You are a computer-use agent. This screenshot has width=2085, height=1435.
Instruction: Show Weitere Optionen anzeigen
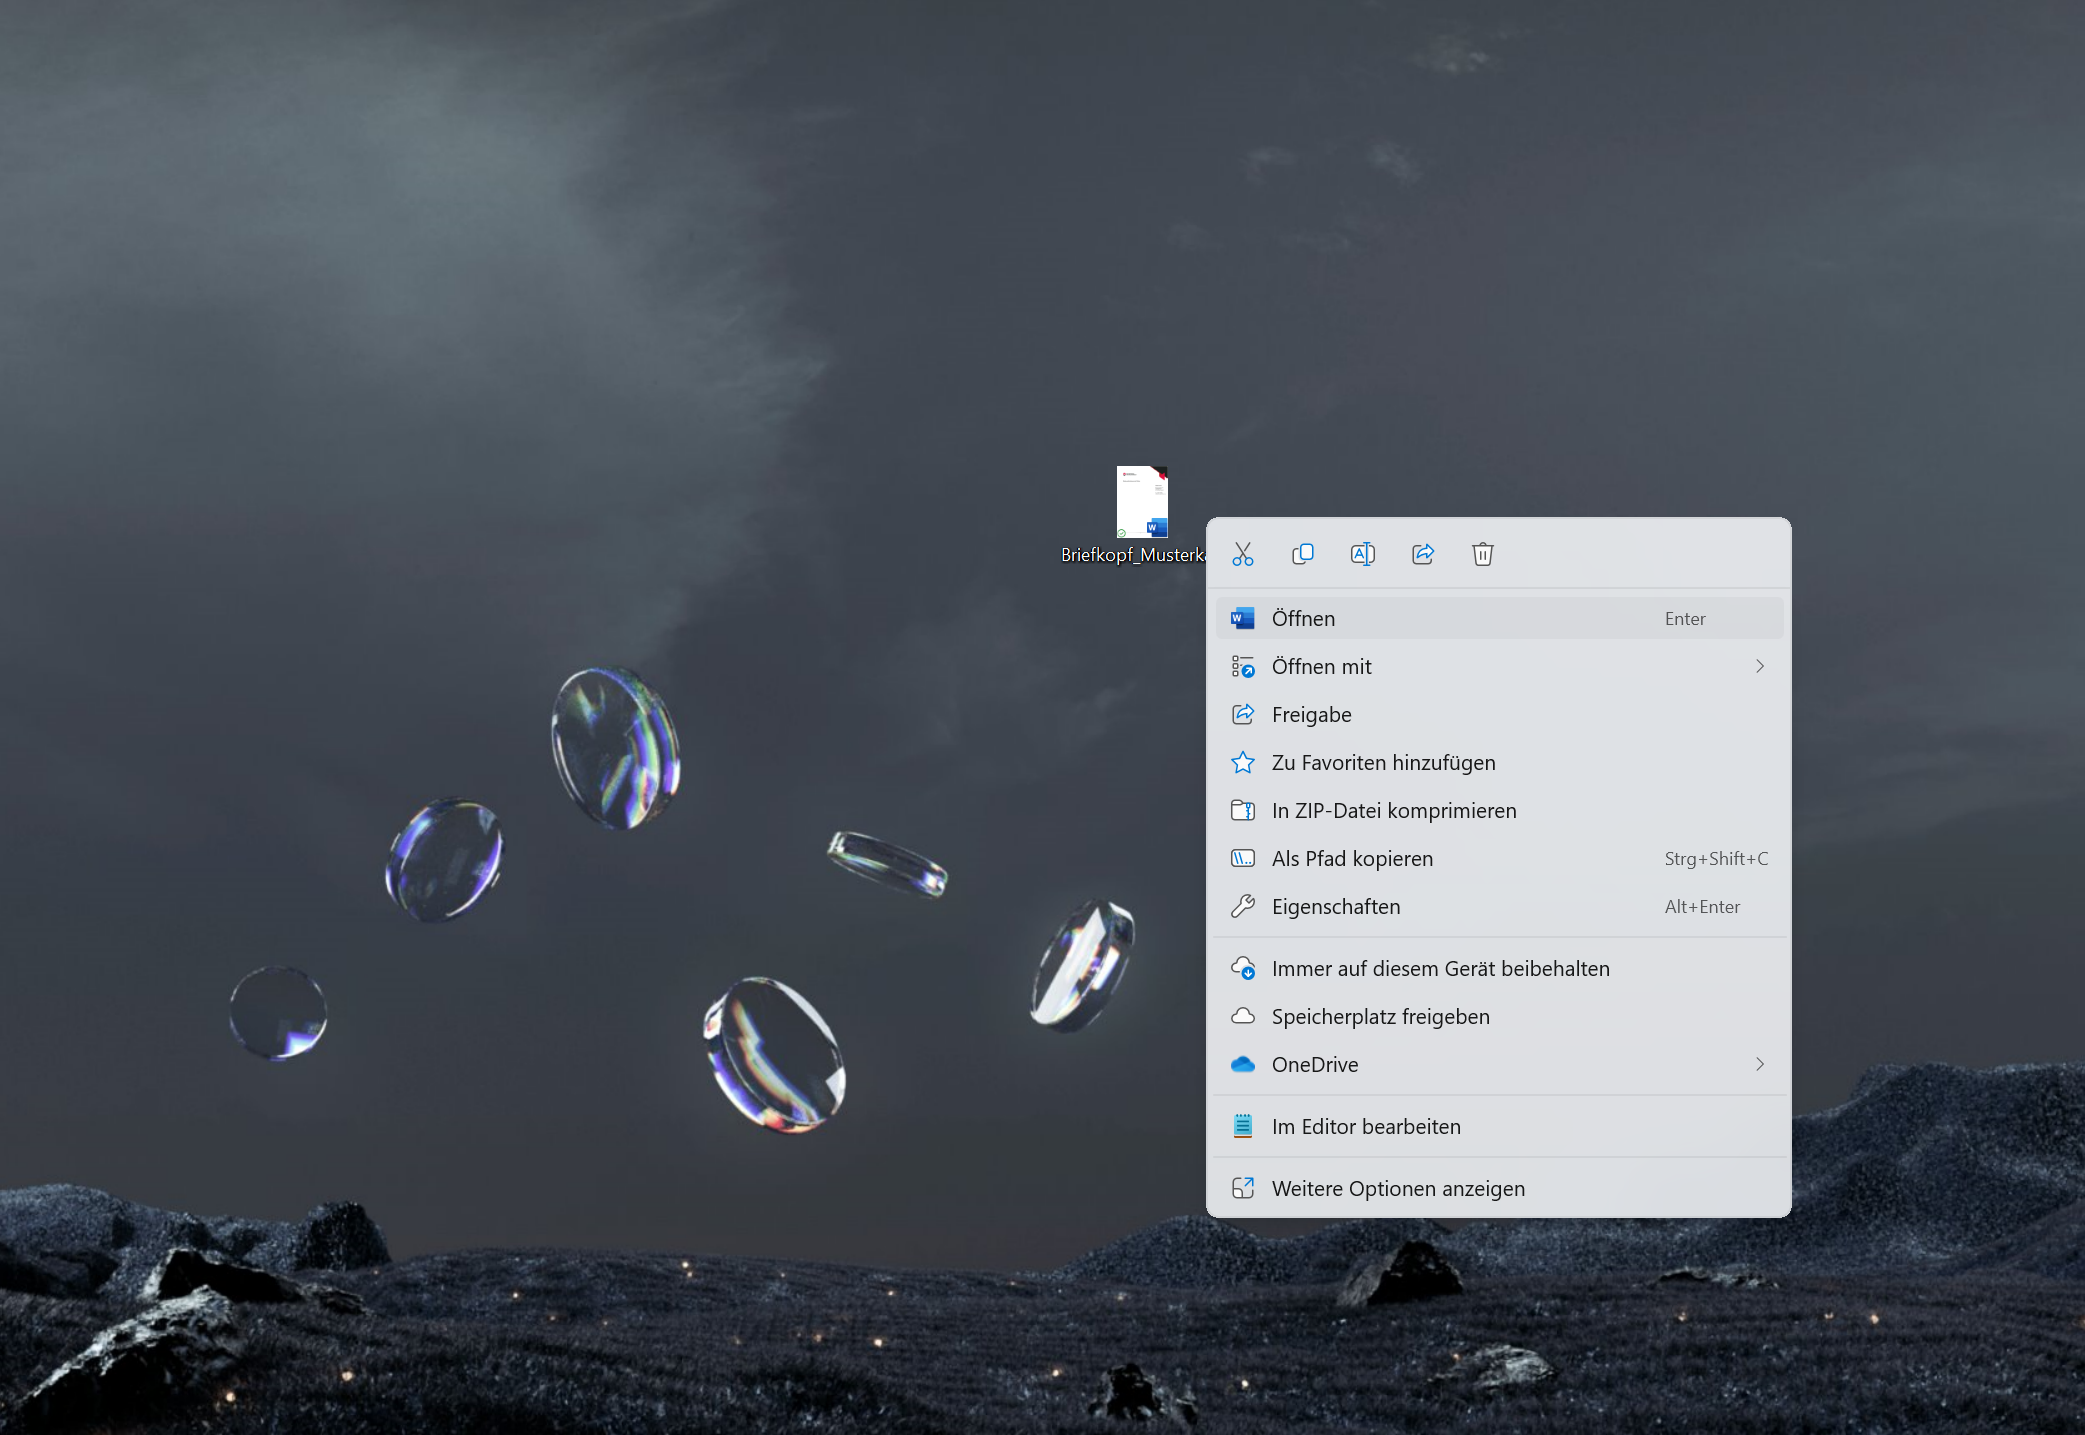[1397, 1189]
